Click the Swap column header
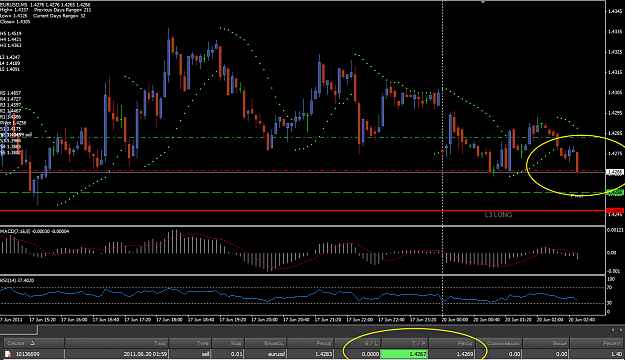 coord(546,343)
